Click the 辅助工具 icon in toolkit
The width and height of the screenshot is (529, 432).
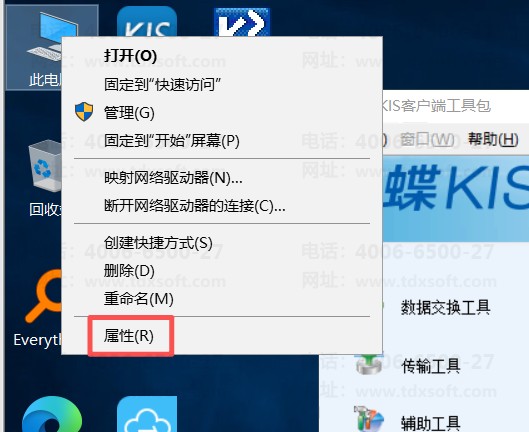[369, 418]
